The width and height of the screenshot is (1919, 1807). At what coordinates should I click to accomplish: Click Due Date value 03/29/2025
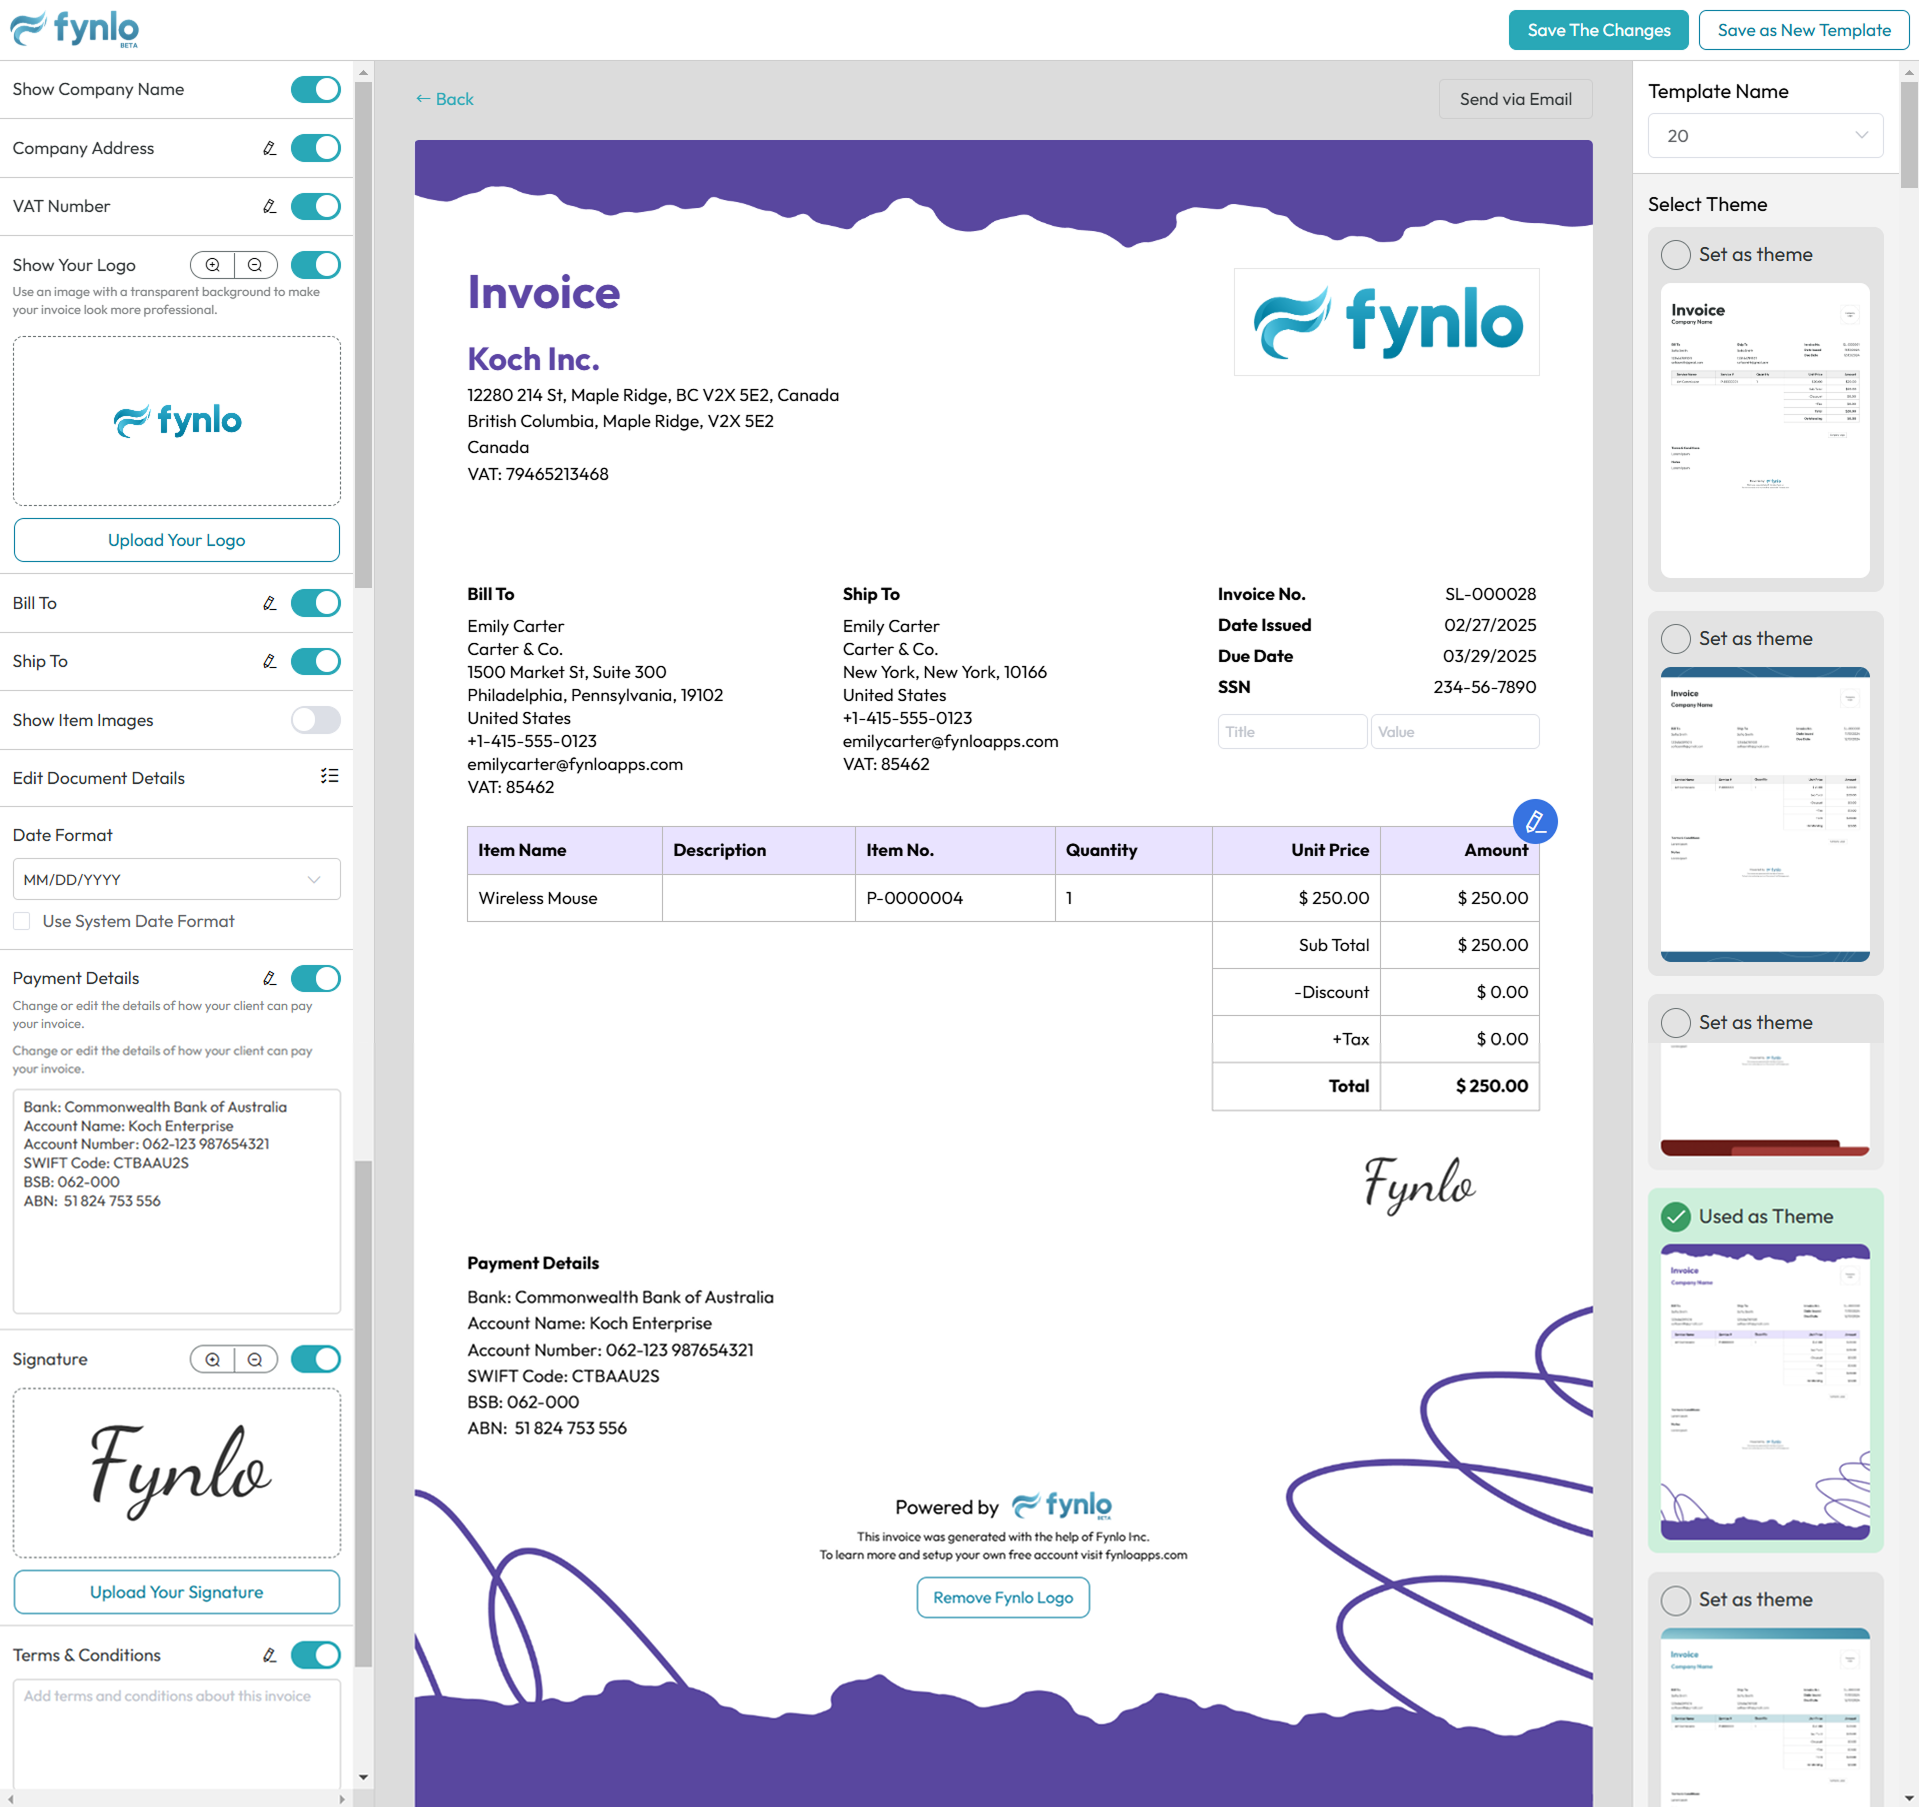1489,656
